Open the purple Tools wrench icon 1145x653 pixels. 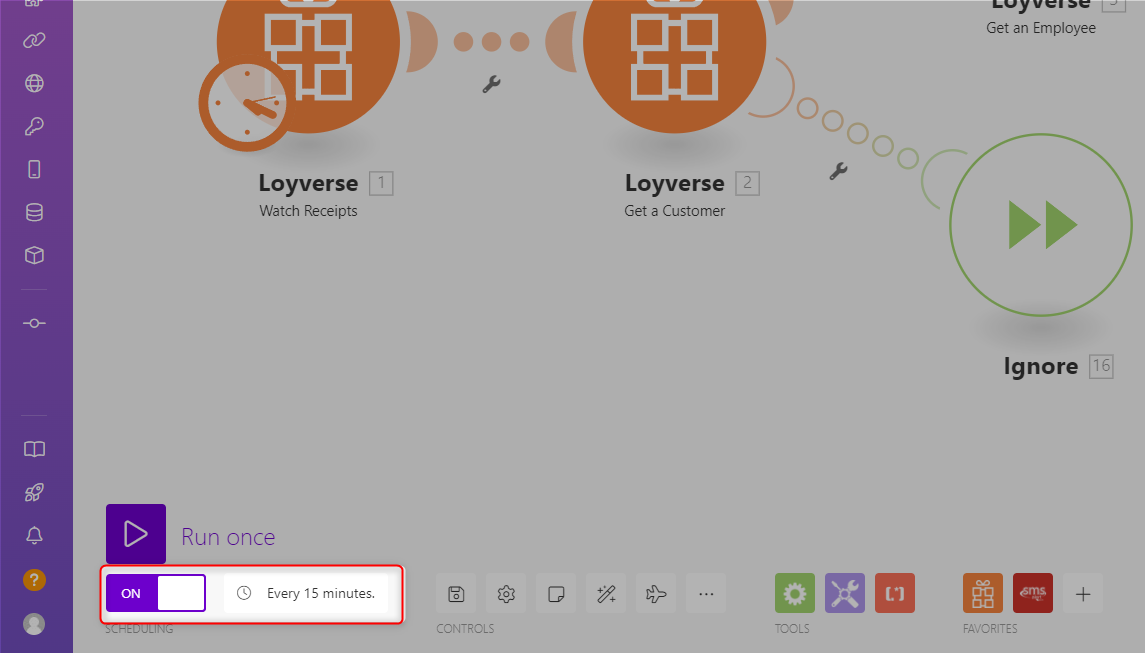844,594
